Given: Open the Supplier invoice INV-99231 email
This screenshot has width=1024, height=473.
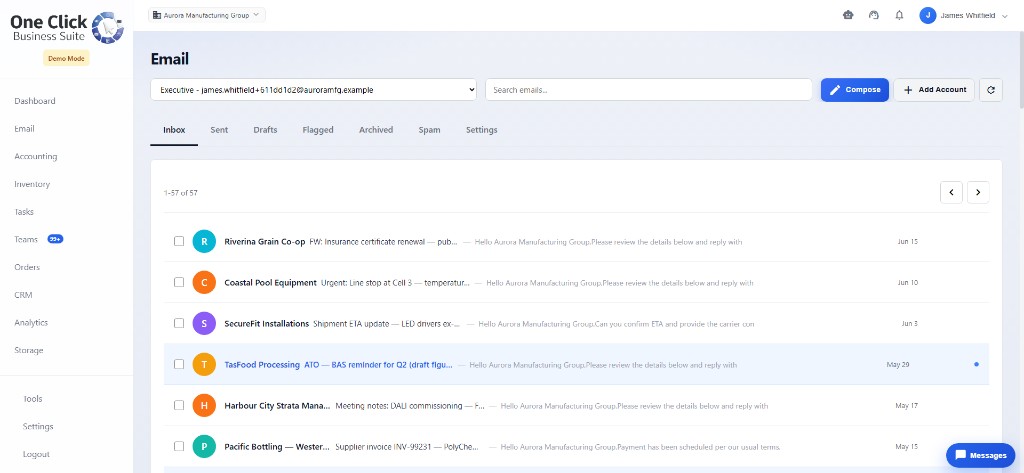Looking at the screenshot, I should pos(407,447).
